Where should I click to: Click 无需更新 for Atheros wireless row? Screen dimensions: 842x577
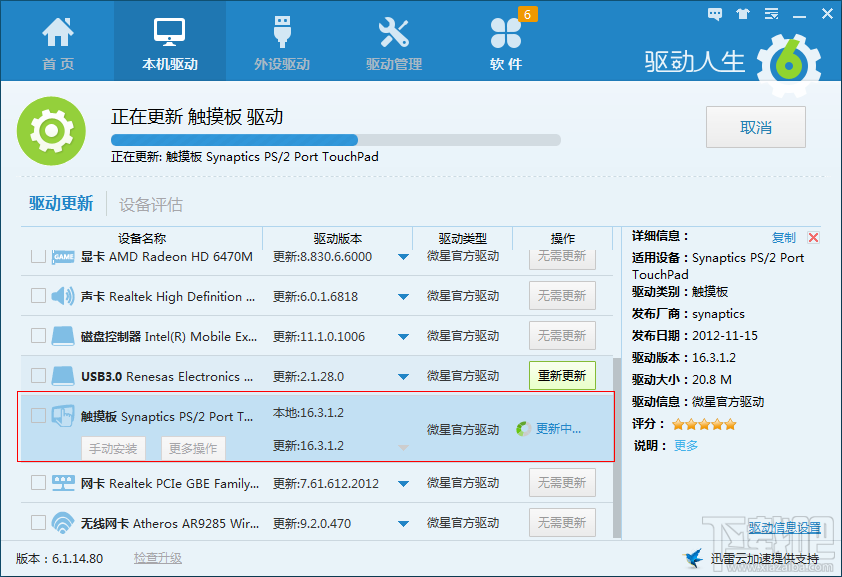[562, 522]
